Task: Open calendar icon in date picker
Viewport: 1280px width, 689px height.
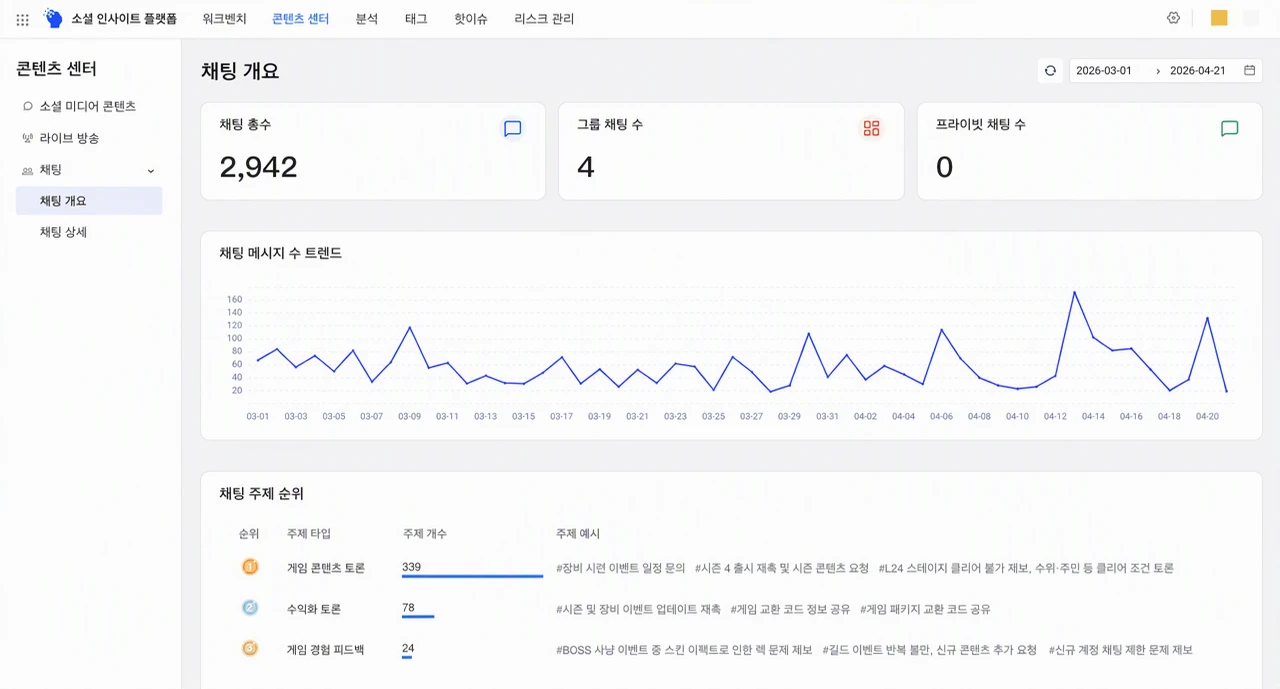Action: pos(1249,71)
